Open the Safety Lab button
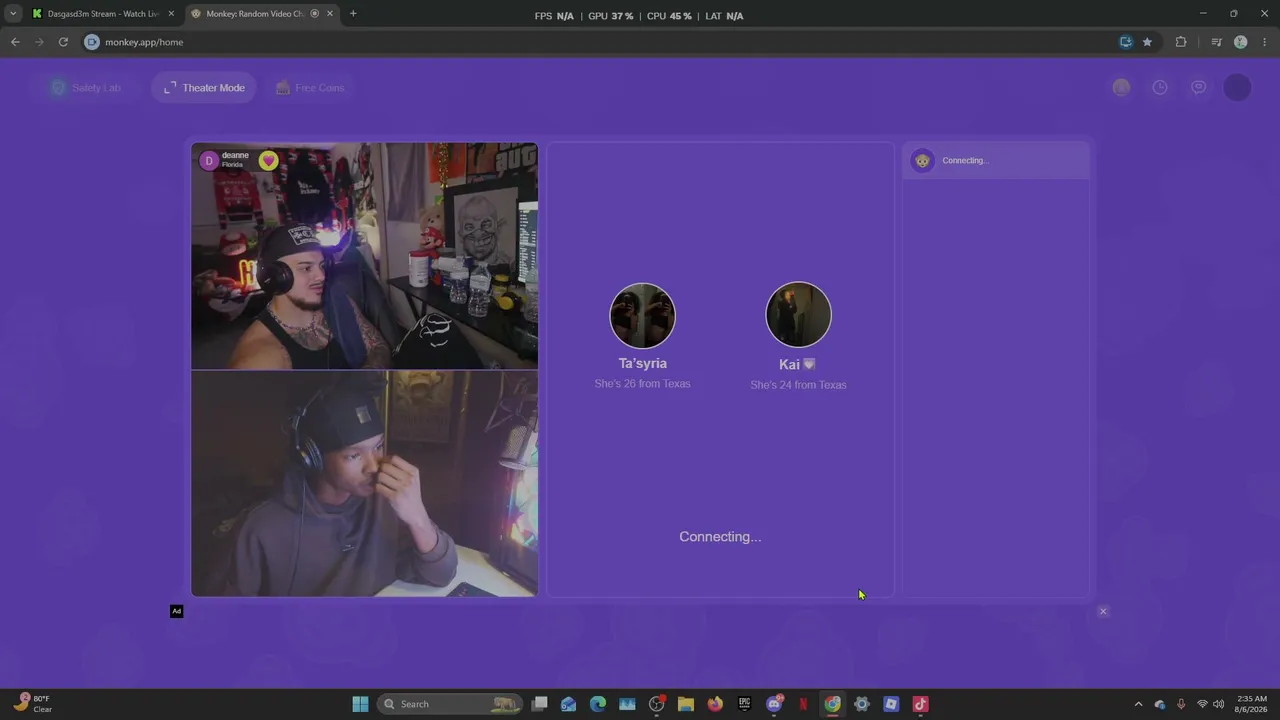 pyautogui.click(x=86, y=88)
